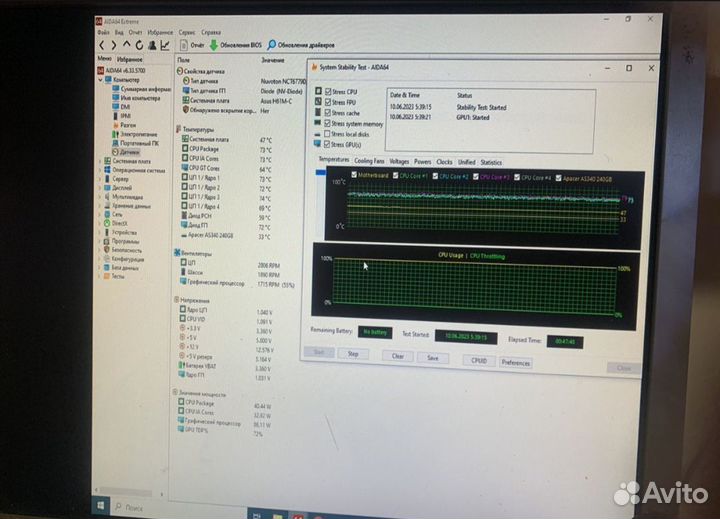Toggle Stress FPU checkbox
Viewport: 720px width, 519px height.
[328, 102]
